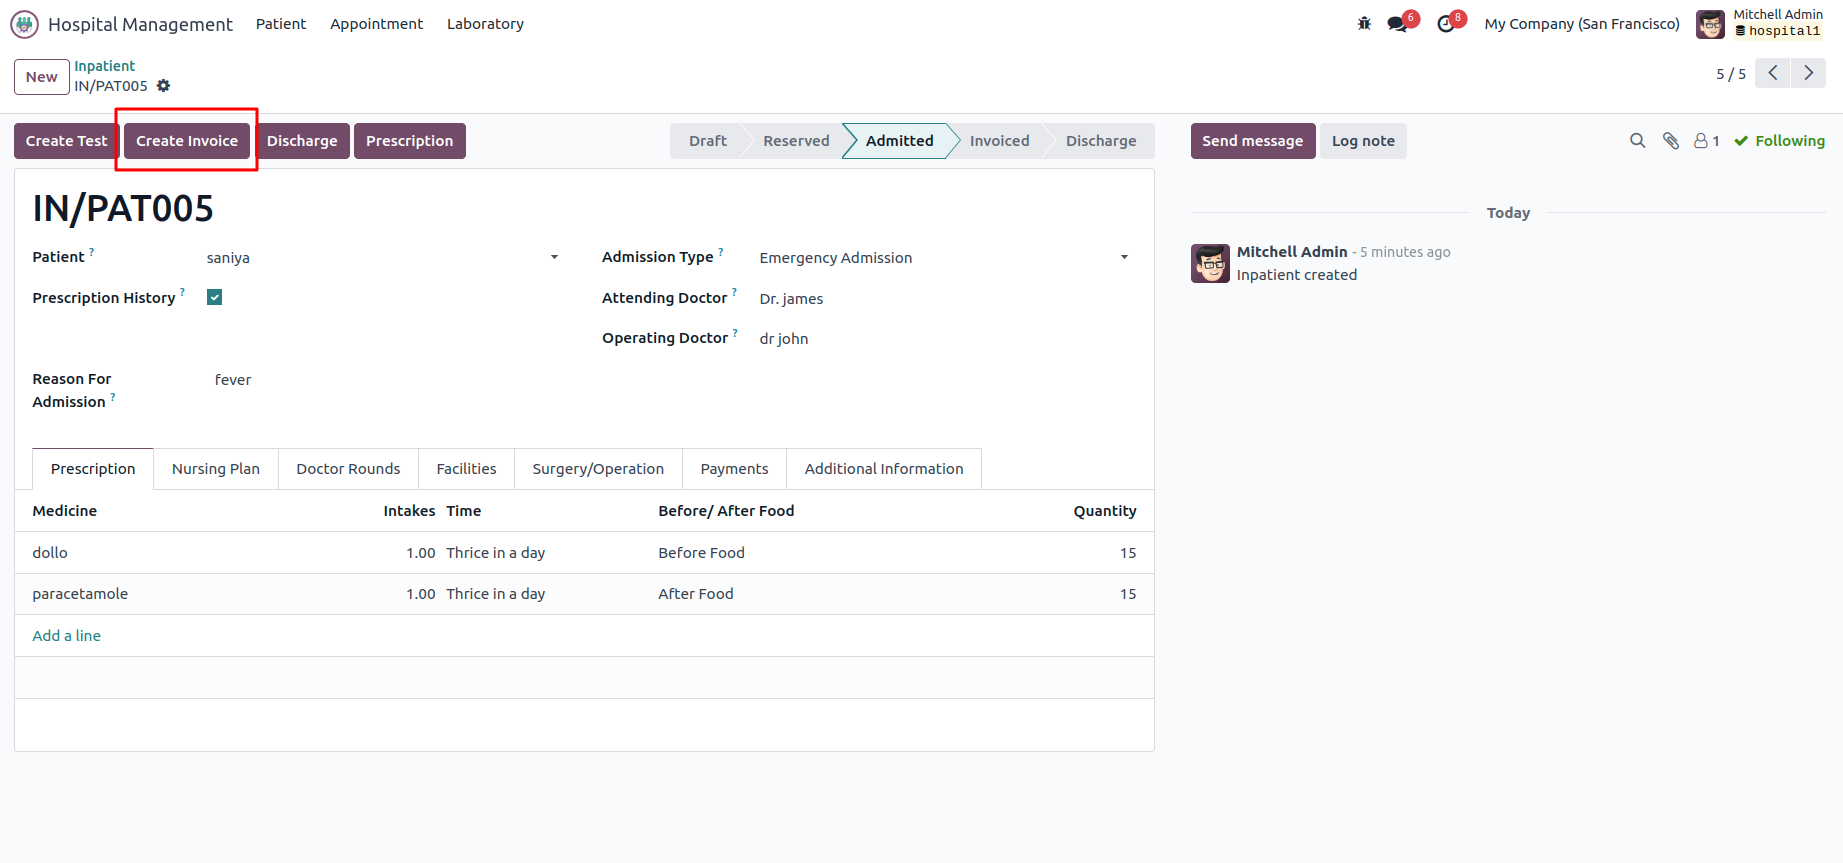This screenshot has width=1843, height=863.
Task: Click the gear icon beside IN/PAT005
Action: (164, 86)
